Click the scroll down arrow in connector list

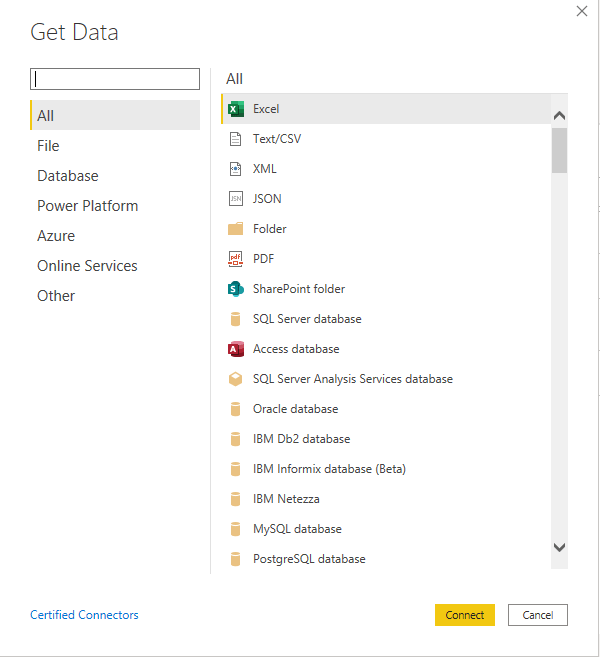pos(559,547)
